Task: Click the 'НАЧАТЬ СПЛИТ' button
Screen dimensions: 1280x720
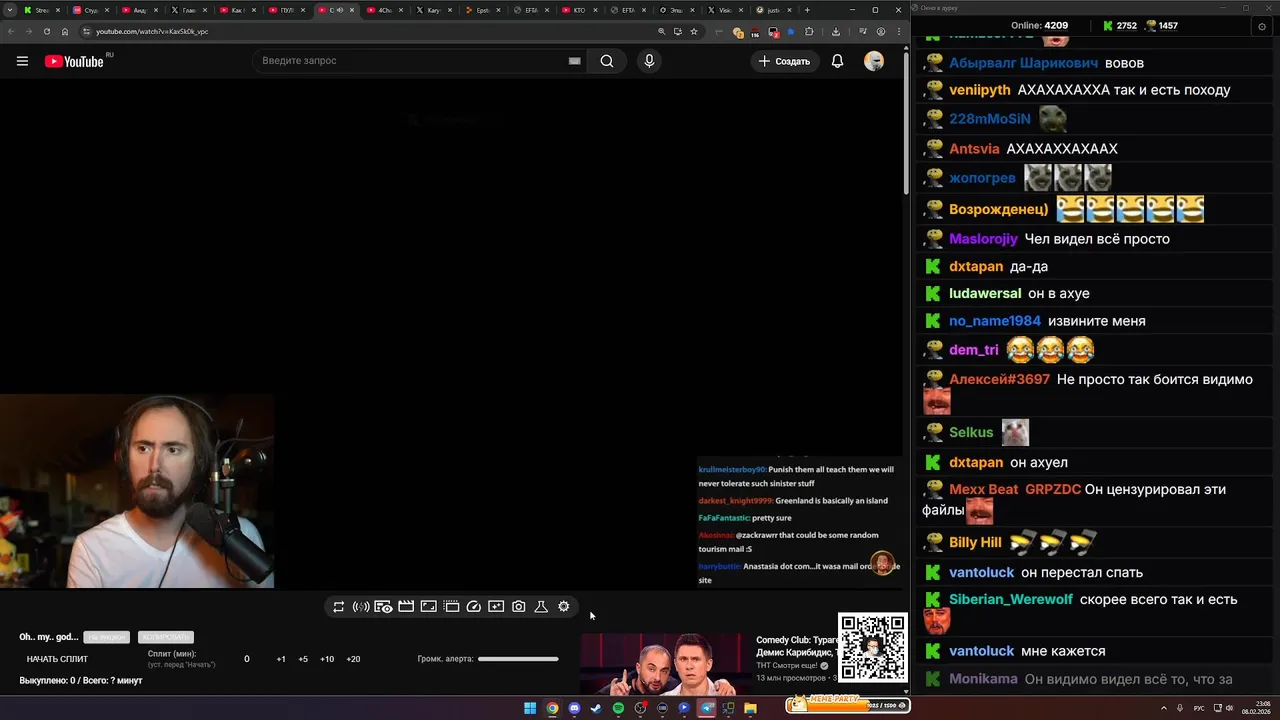Action: [57, 659]
